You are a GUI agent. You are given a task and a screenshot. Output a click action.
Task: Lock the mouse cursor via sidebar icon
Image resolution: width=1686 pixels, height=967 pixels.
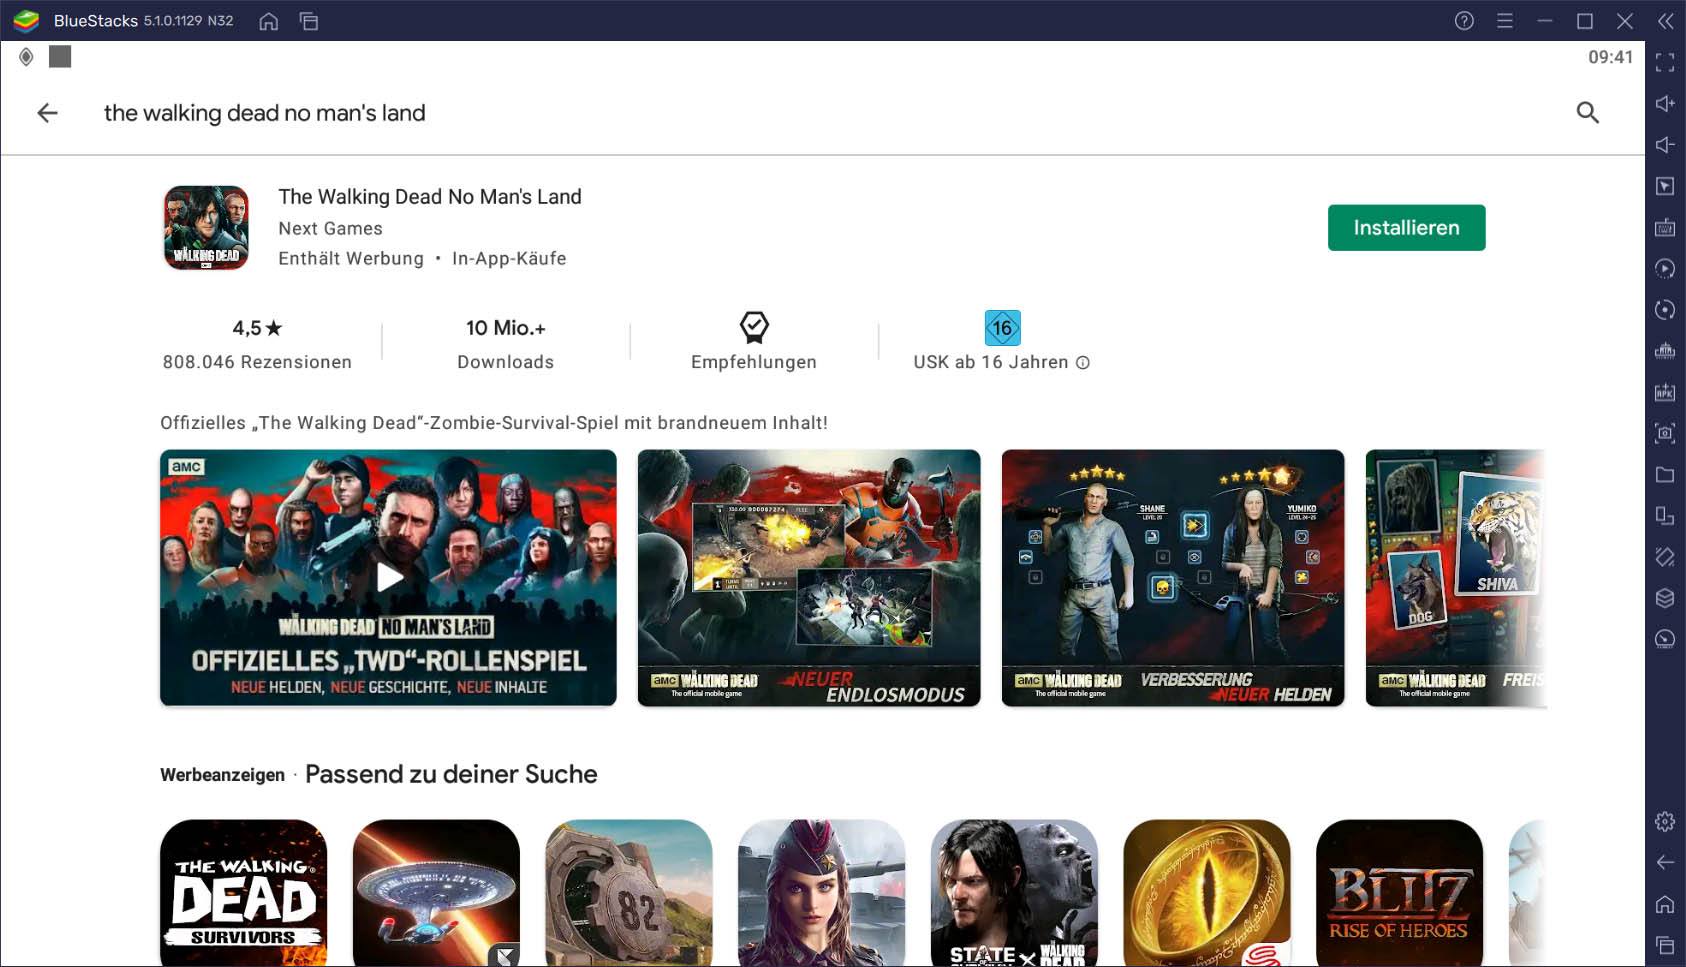click(1665, 186)
